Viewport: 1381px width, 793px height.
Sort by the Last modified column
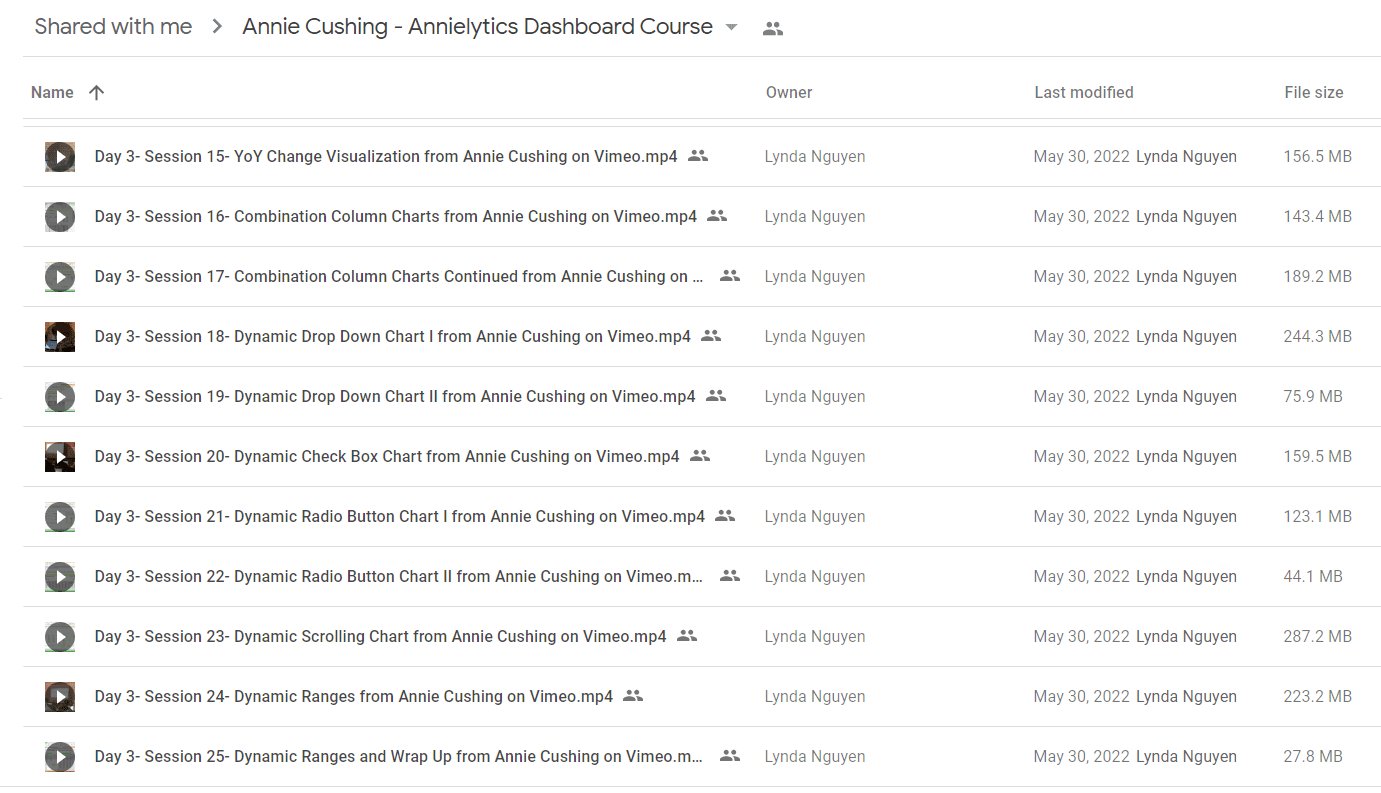pyautogui.click(x=1084, y=92)
